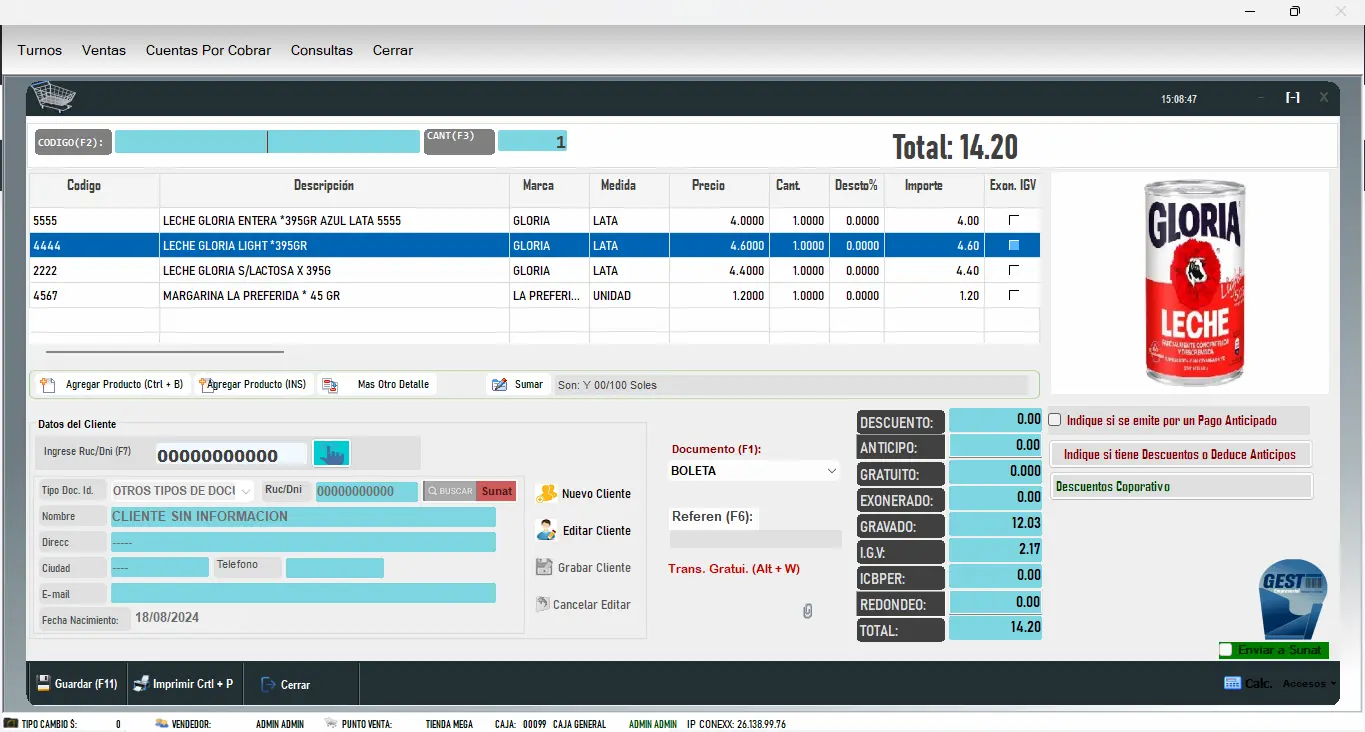This screenshot has height=732, width=1365.
Task: Click the red Sunat button
Action: click(x=496, y=491)
